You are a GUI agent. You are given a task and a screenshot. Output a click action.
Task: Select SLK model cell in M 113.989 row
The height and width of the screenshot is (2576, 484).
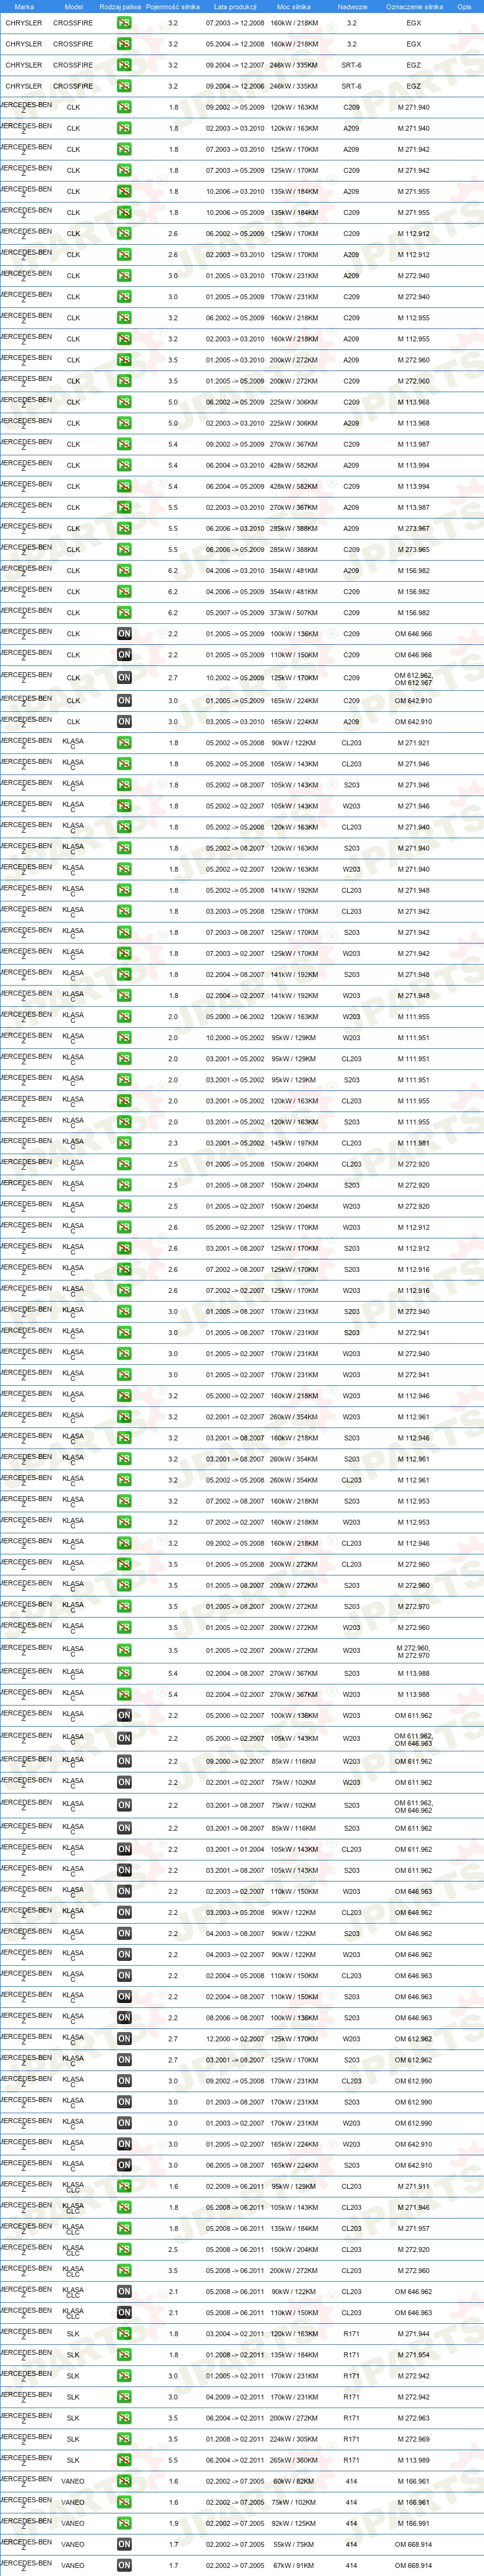pyautogui.click(x=73, y=2460)
